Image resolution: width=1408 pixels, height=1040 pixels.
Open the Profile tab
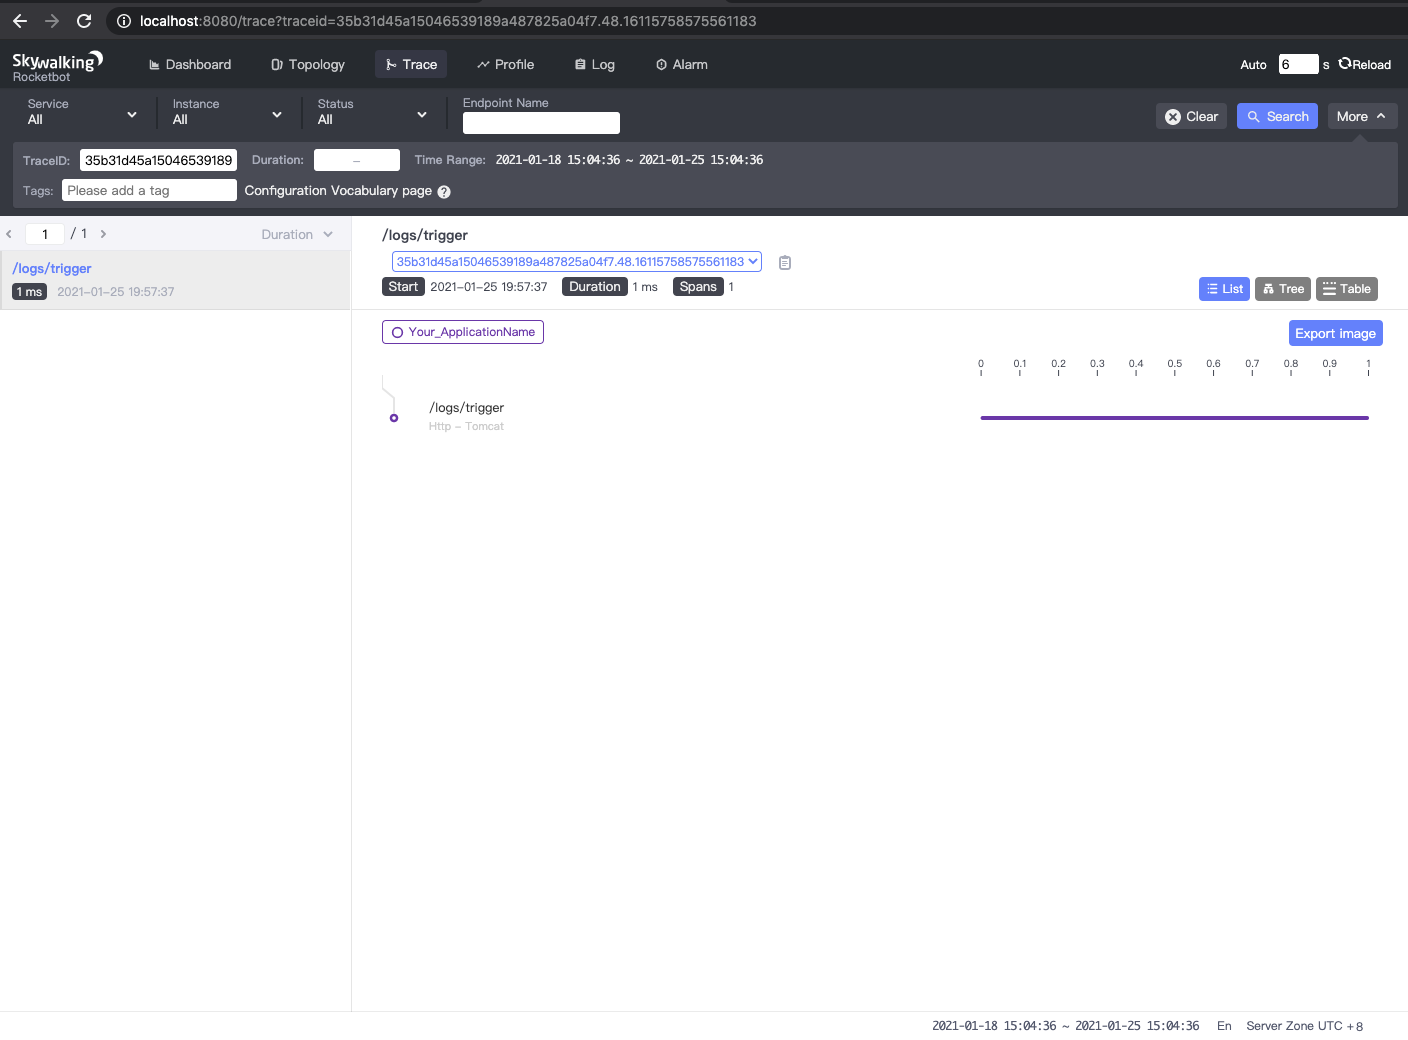[505, 64]
